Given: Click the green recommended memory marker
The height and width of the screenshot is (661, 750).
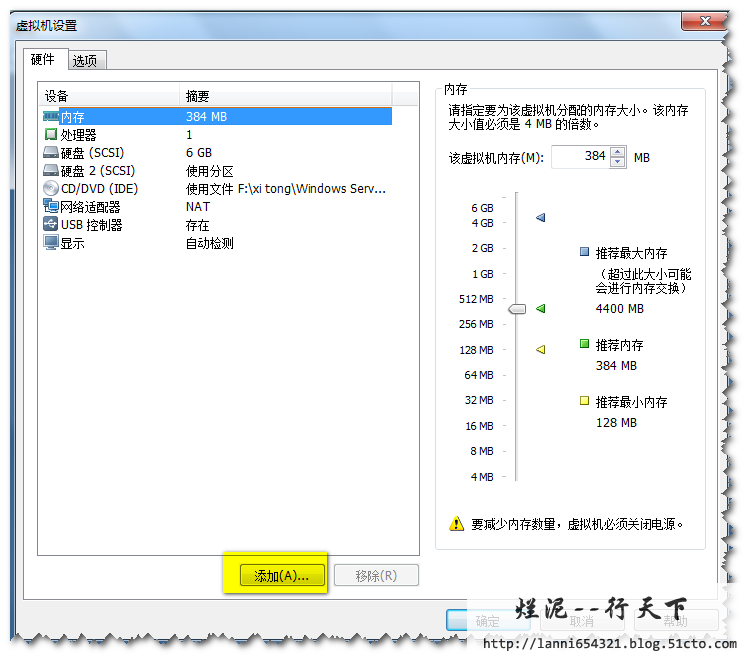Looking at the screenshot, I should tap(541, 309).
